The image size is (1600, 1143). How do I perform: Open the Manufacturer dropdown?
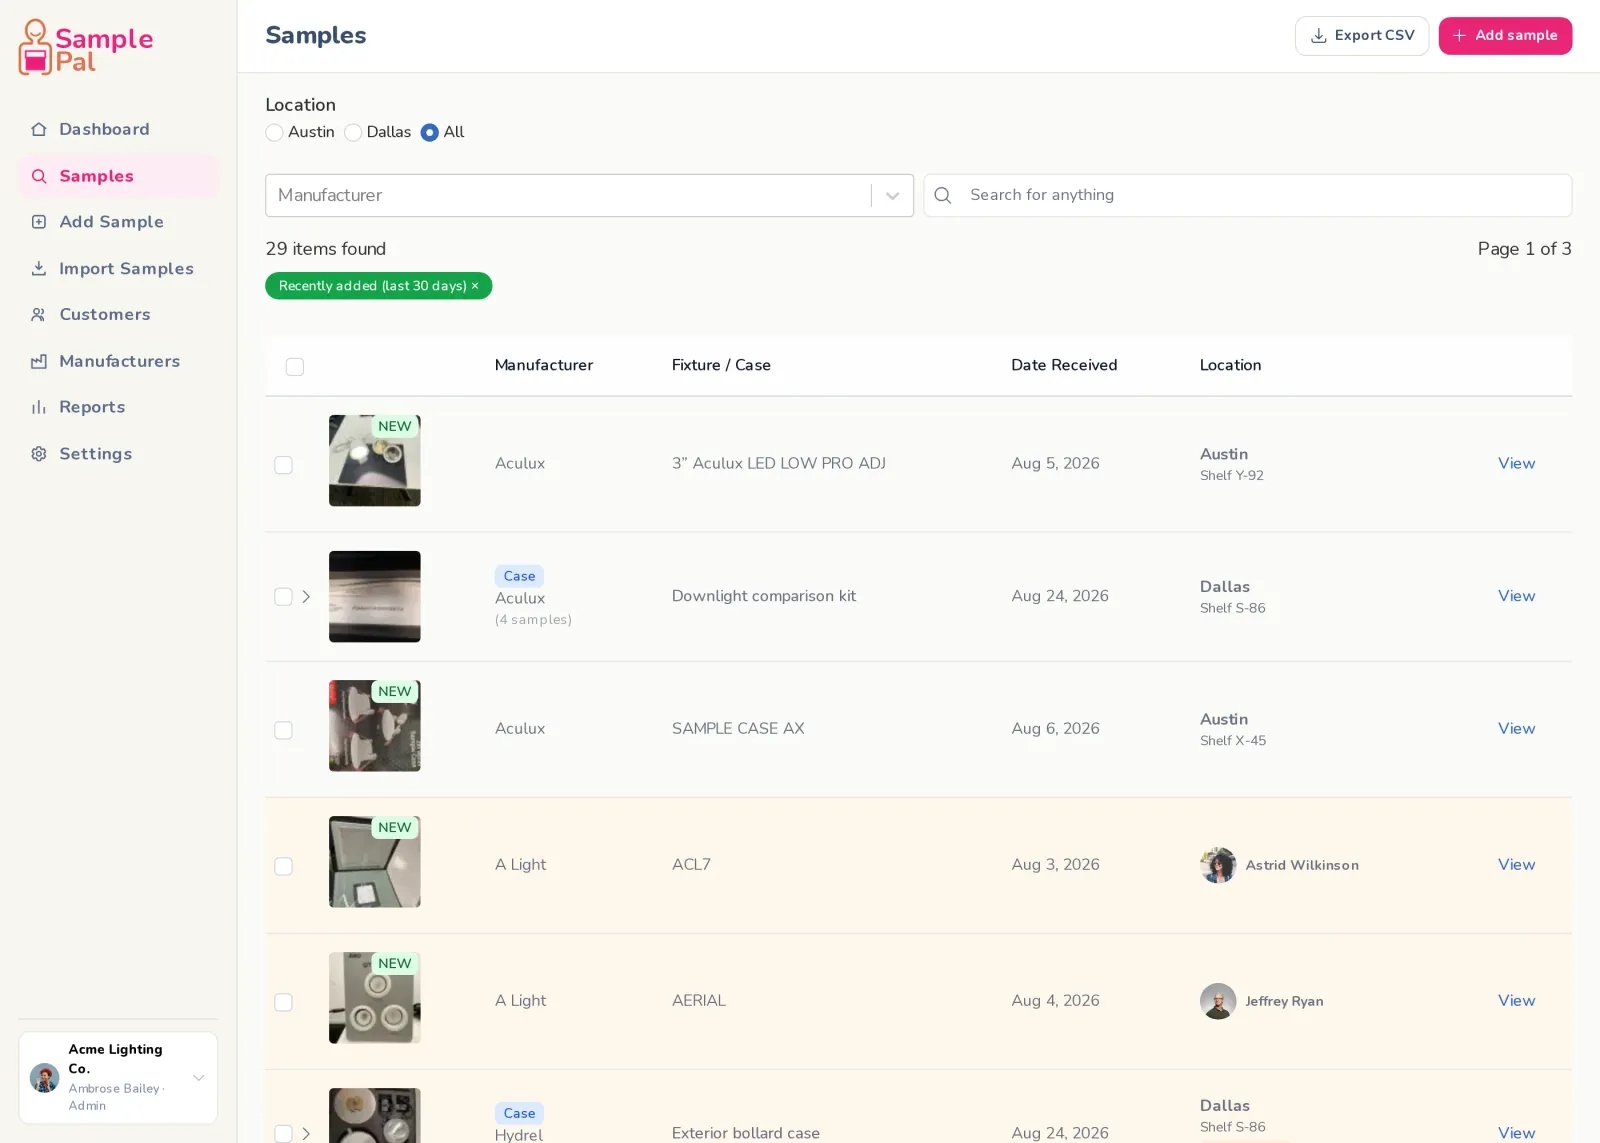tap(589, 195)
